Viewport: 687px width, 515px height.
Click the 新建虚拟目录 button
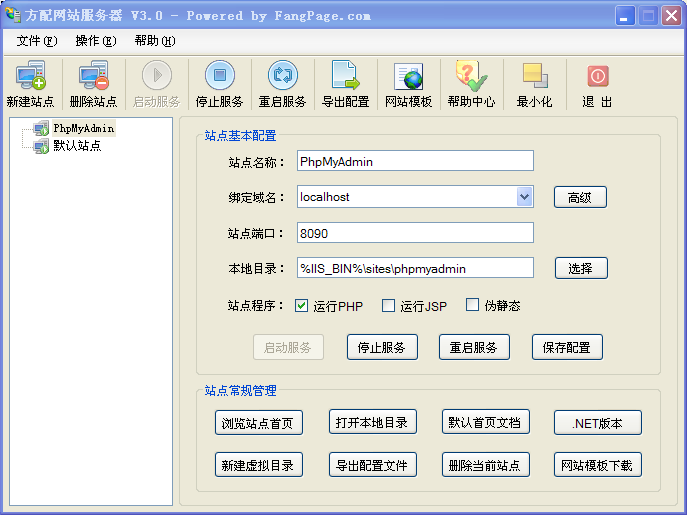(x=259, y=465)
